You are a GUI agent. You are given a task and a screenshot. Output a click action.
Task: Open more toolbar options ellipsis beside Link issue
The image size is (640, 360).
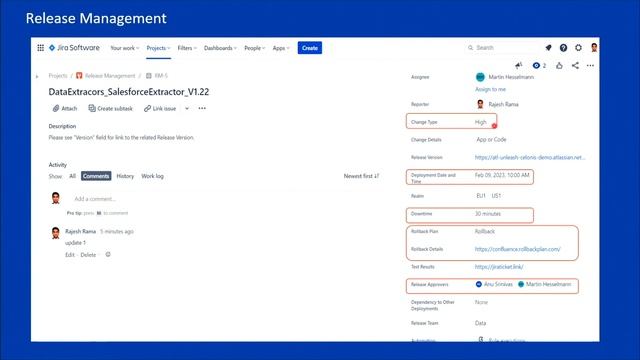point(202,109)
